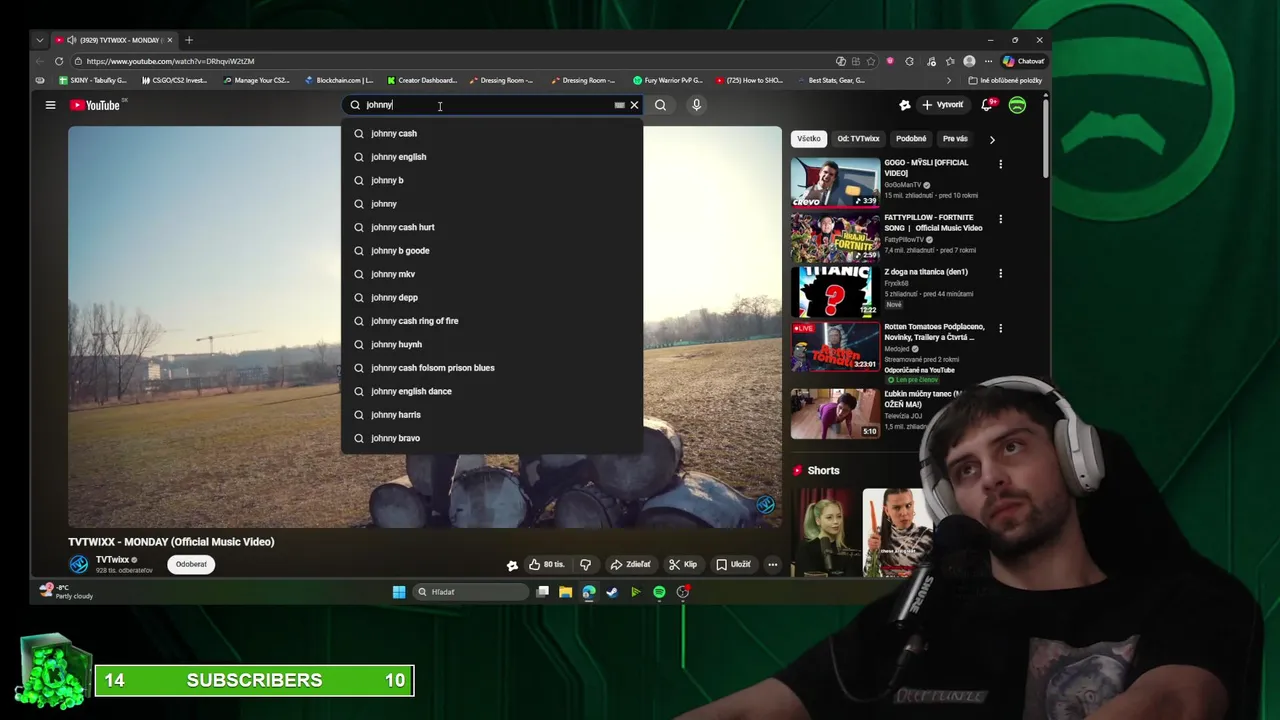
Task: Save video with Uložiť button
Action: click(x=733, y=564)
